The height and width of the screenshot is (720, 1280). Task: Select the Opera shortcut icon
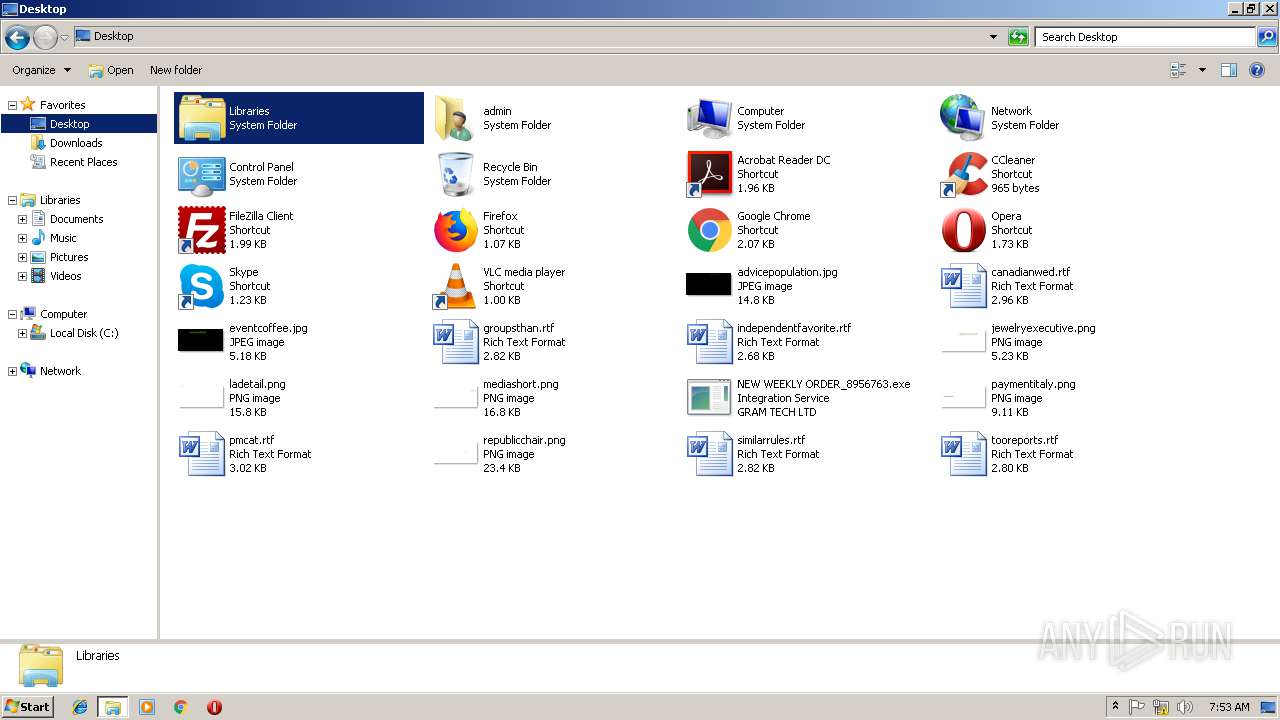(x=963, y=230)
